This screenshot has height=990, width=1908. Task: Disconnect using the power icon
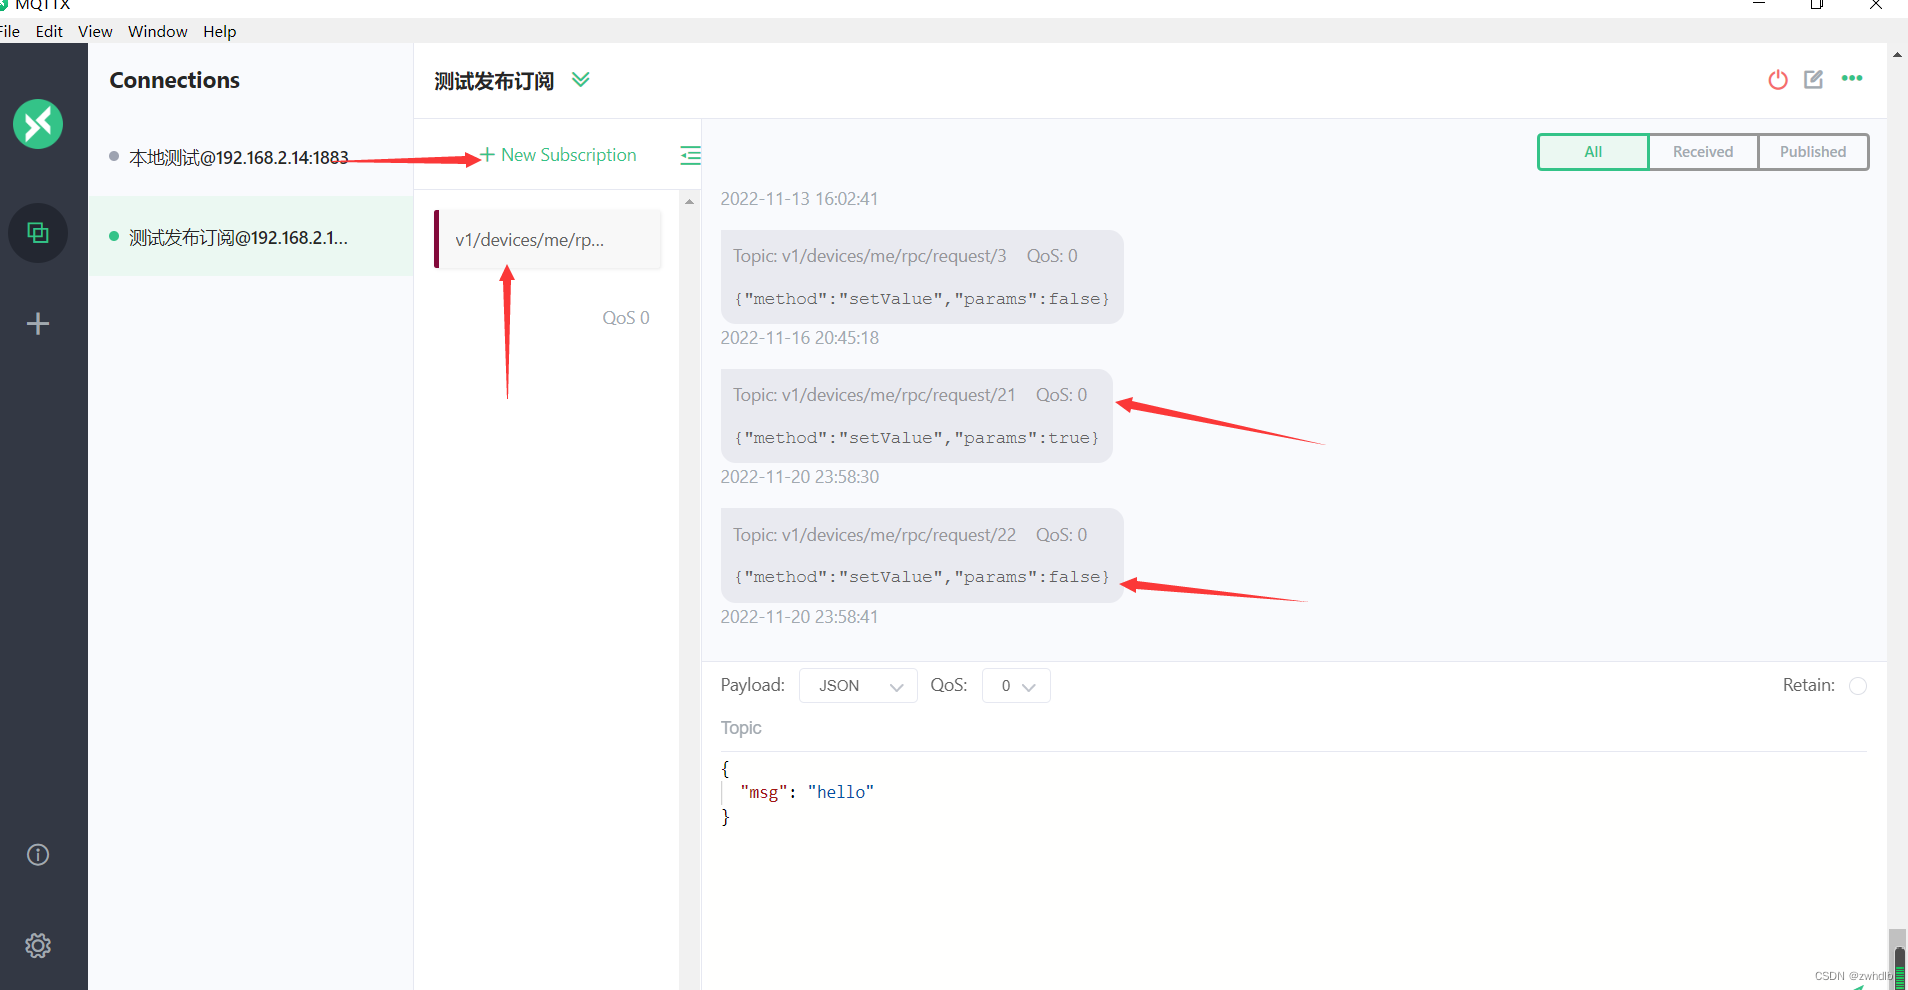pyautogui.click(x=1777, y=80)
